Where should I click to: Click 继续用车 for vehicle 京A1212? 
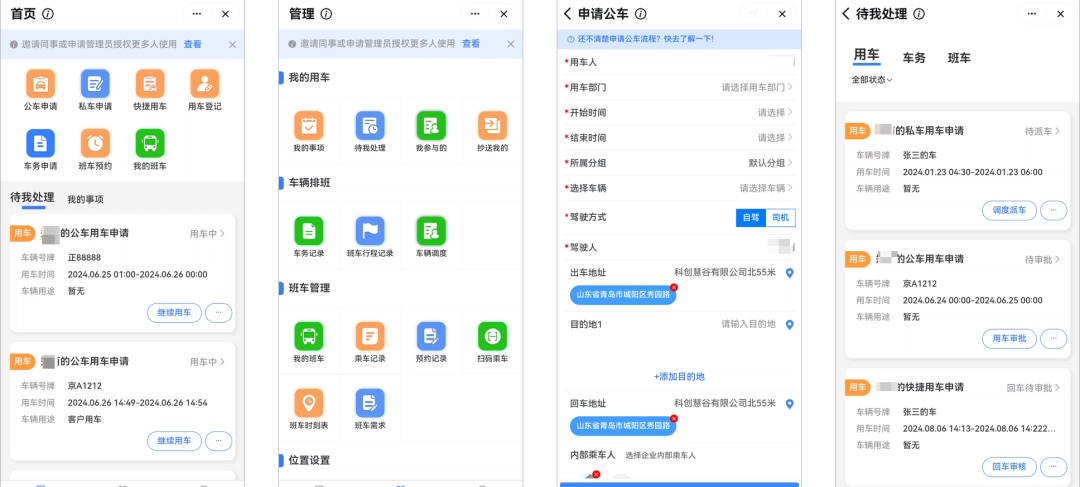tap(174, 441)
